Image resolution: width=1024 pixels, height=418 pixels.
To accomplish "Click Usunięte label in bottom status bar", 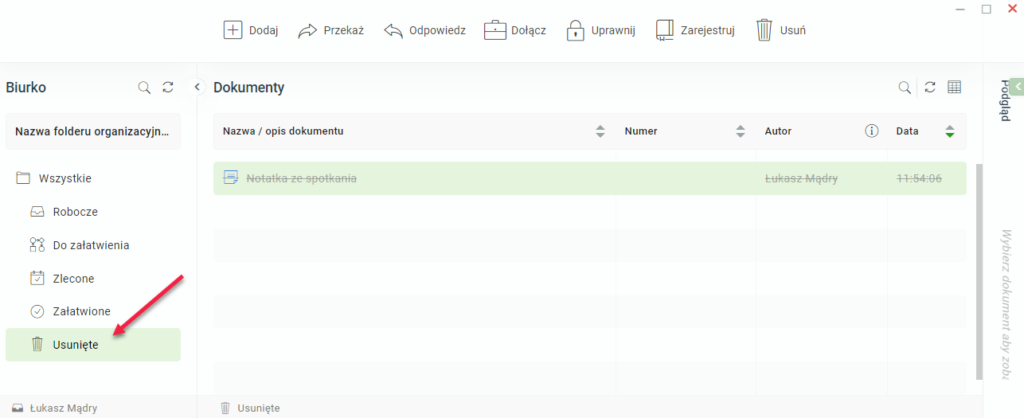I will coord(259,408).
